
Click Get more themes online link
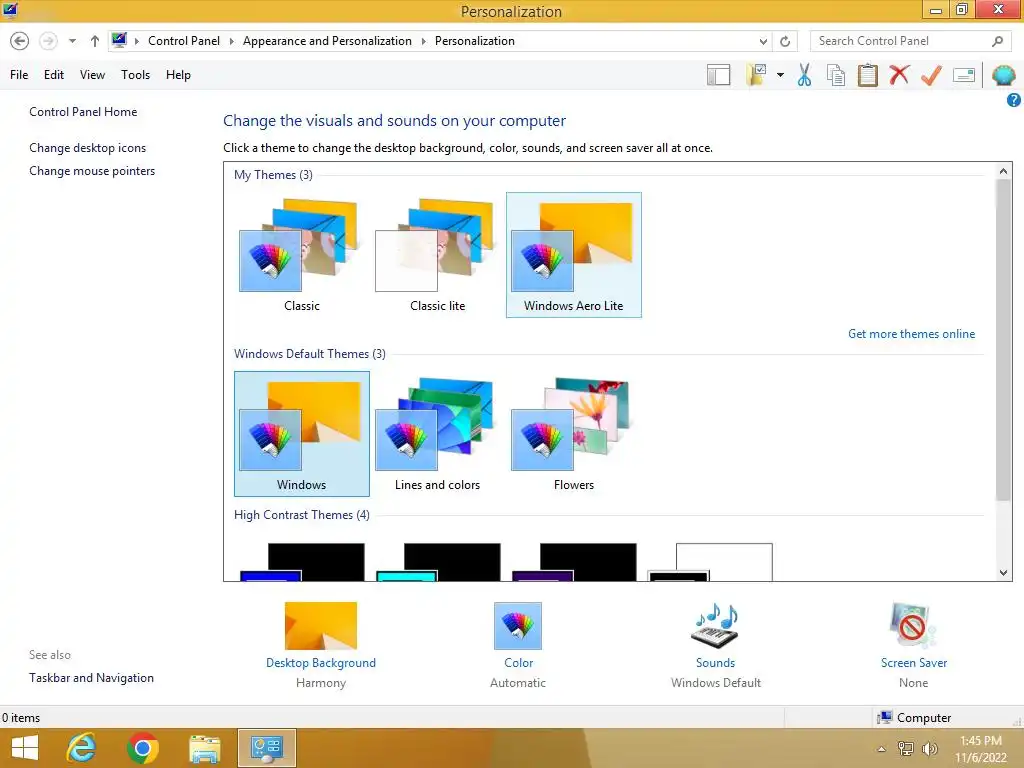point(911,334)
